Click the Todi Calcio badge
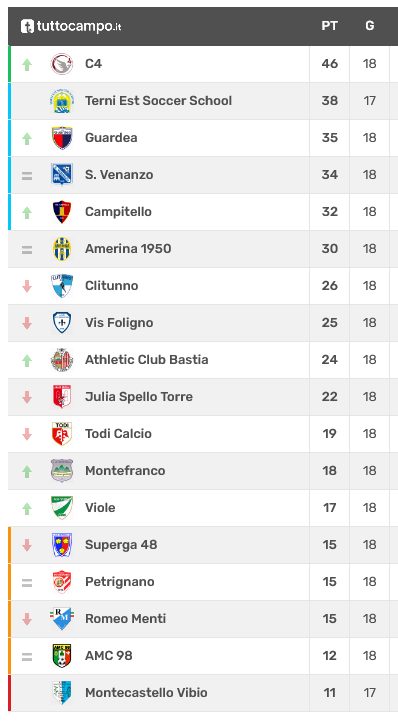The width and height of the screenshot is (398, 722). [x=62, y=434]
